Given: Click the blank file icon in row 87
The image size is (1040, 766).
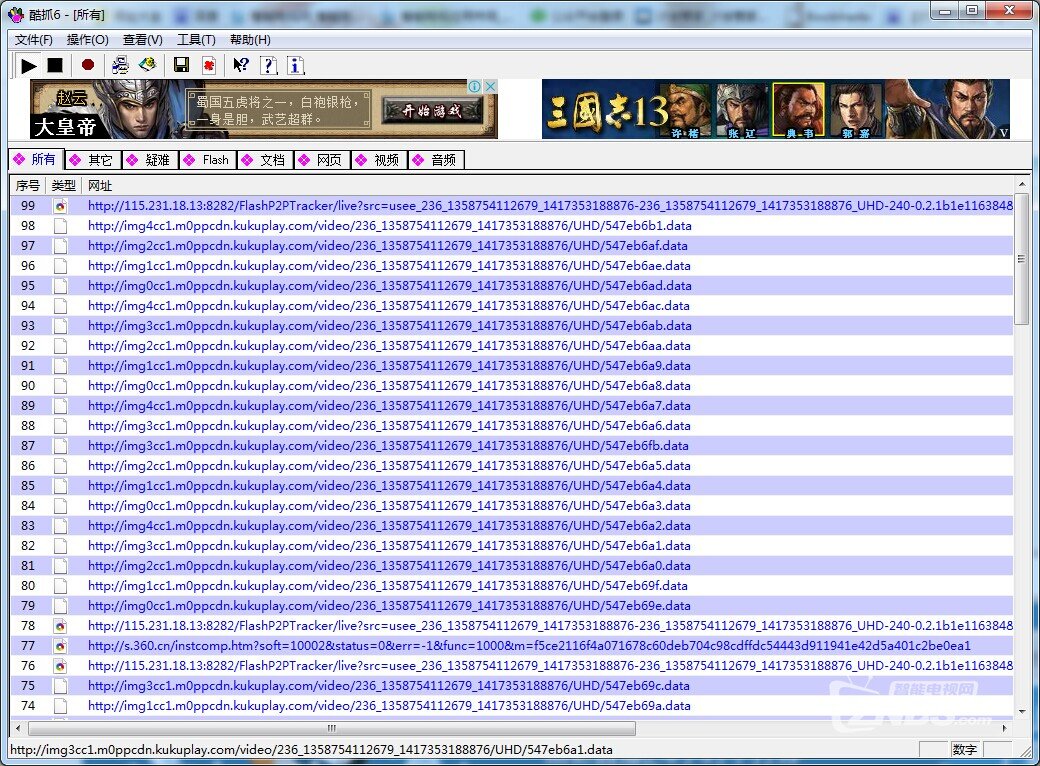Looking at the screenshot, I should click(x=60, y=446).
